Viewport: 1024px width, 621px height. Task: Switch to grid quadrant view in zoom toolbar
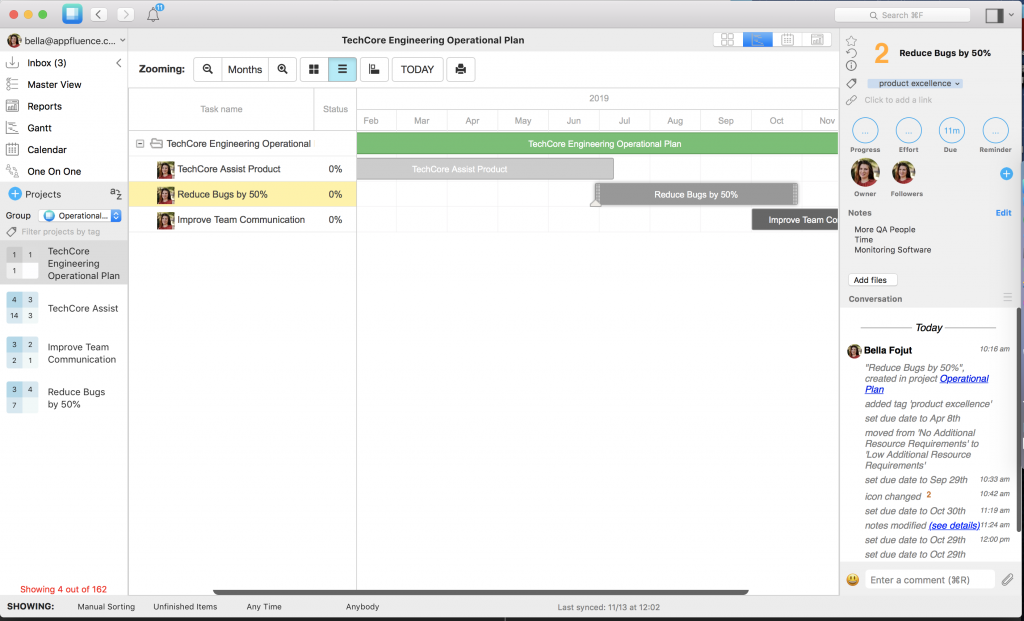(316, 69)
